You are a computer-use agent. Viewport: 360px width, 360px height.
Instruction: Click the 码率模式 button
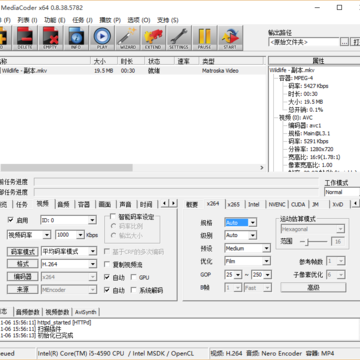click(23, 252)
